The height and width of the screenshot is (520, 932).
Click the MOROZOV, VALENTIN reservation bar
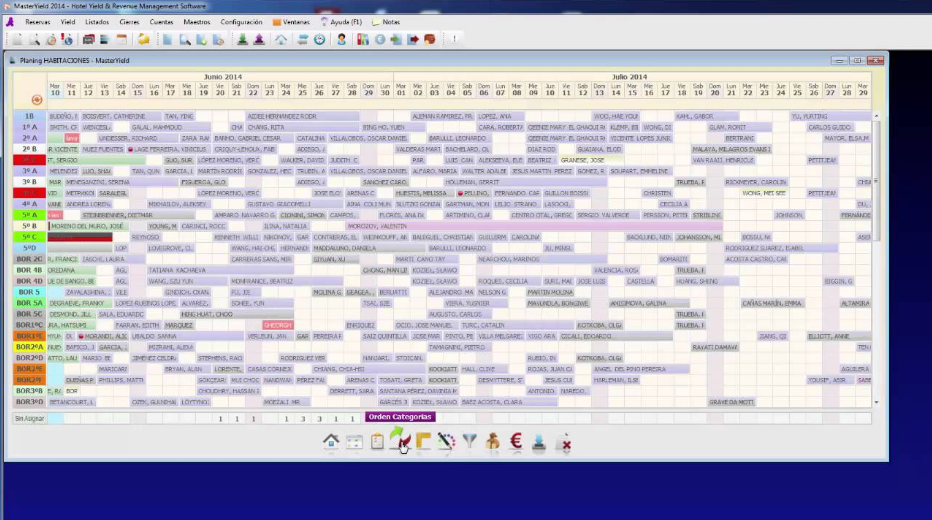click(x=534, y=226)
